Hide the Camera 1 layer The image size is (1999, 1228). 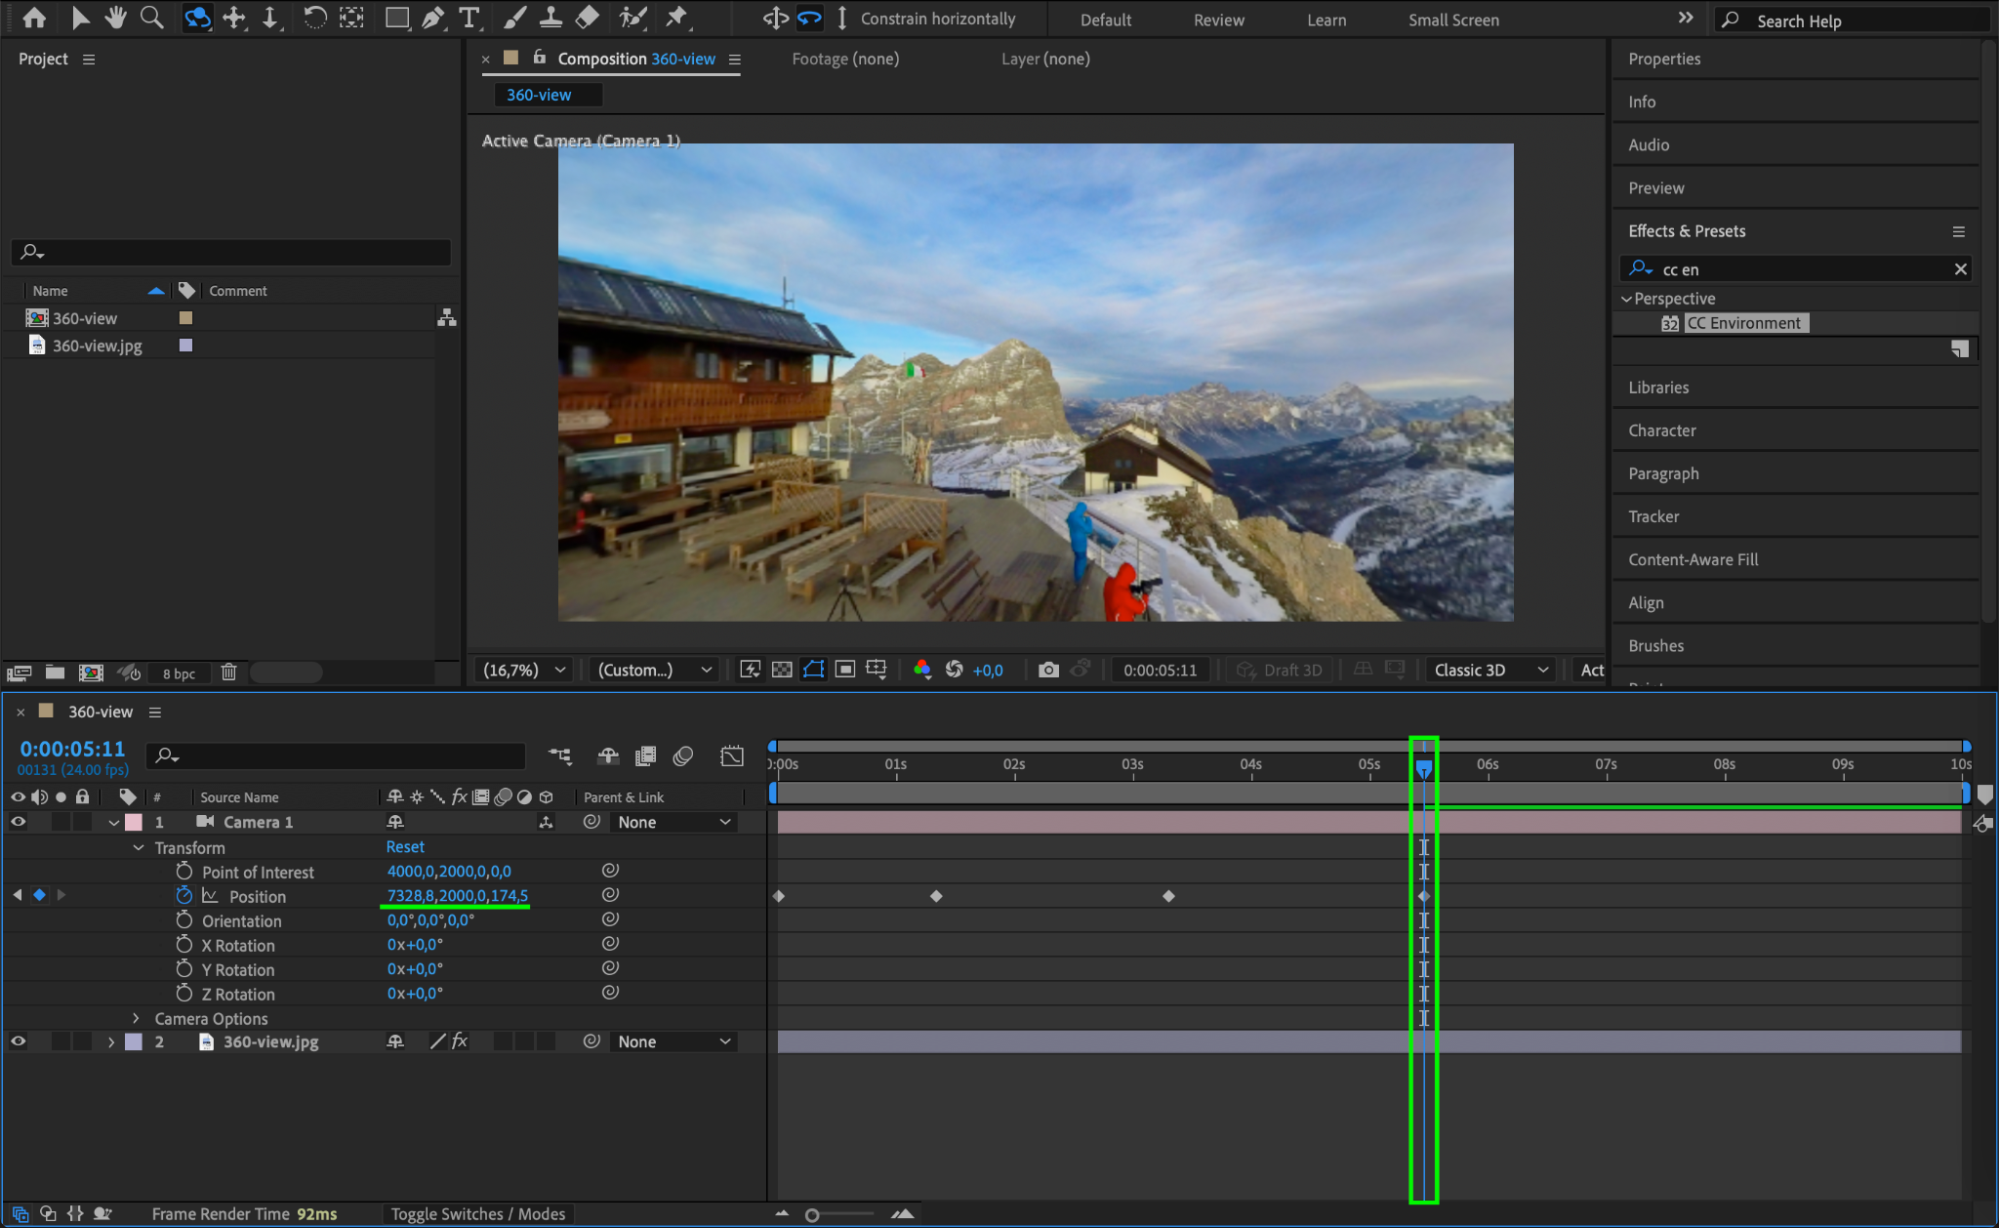18,822
